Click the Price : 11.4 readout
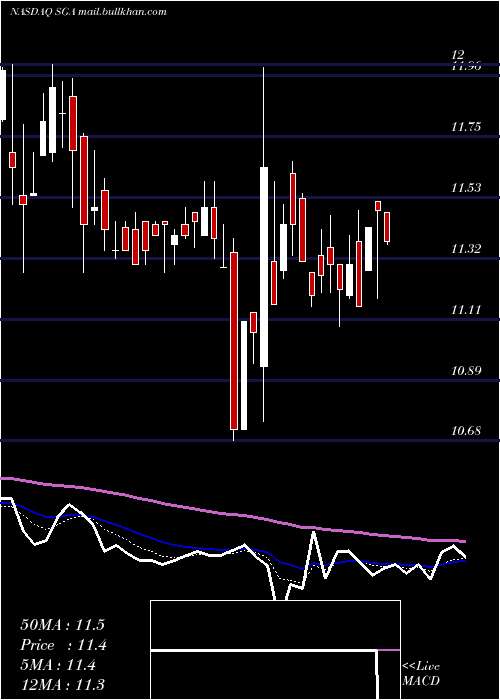This screenshot has height=700, width=500. 63,645
